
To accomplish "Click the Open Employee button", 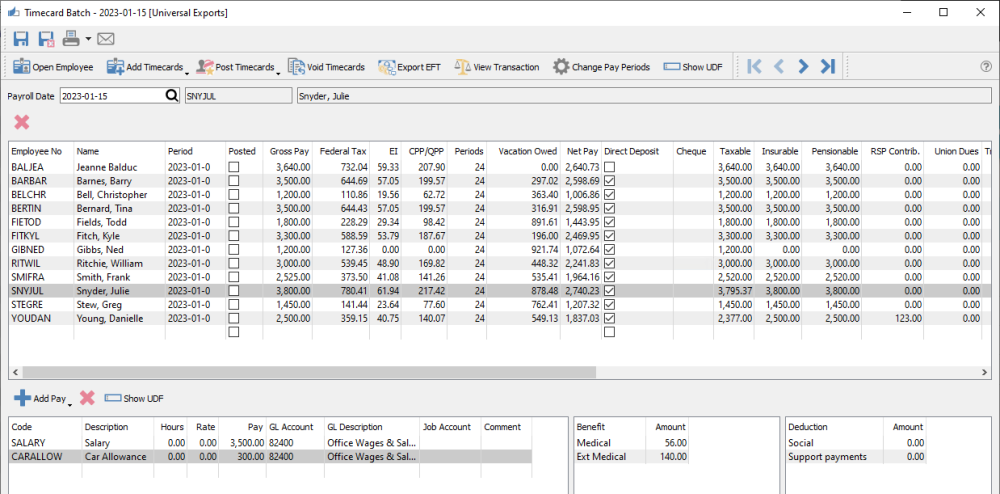I will tap(53, 67).
